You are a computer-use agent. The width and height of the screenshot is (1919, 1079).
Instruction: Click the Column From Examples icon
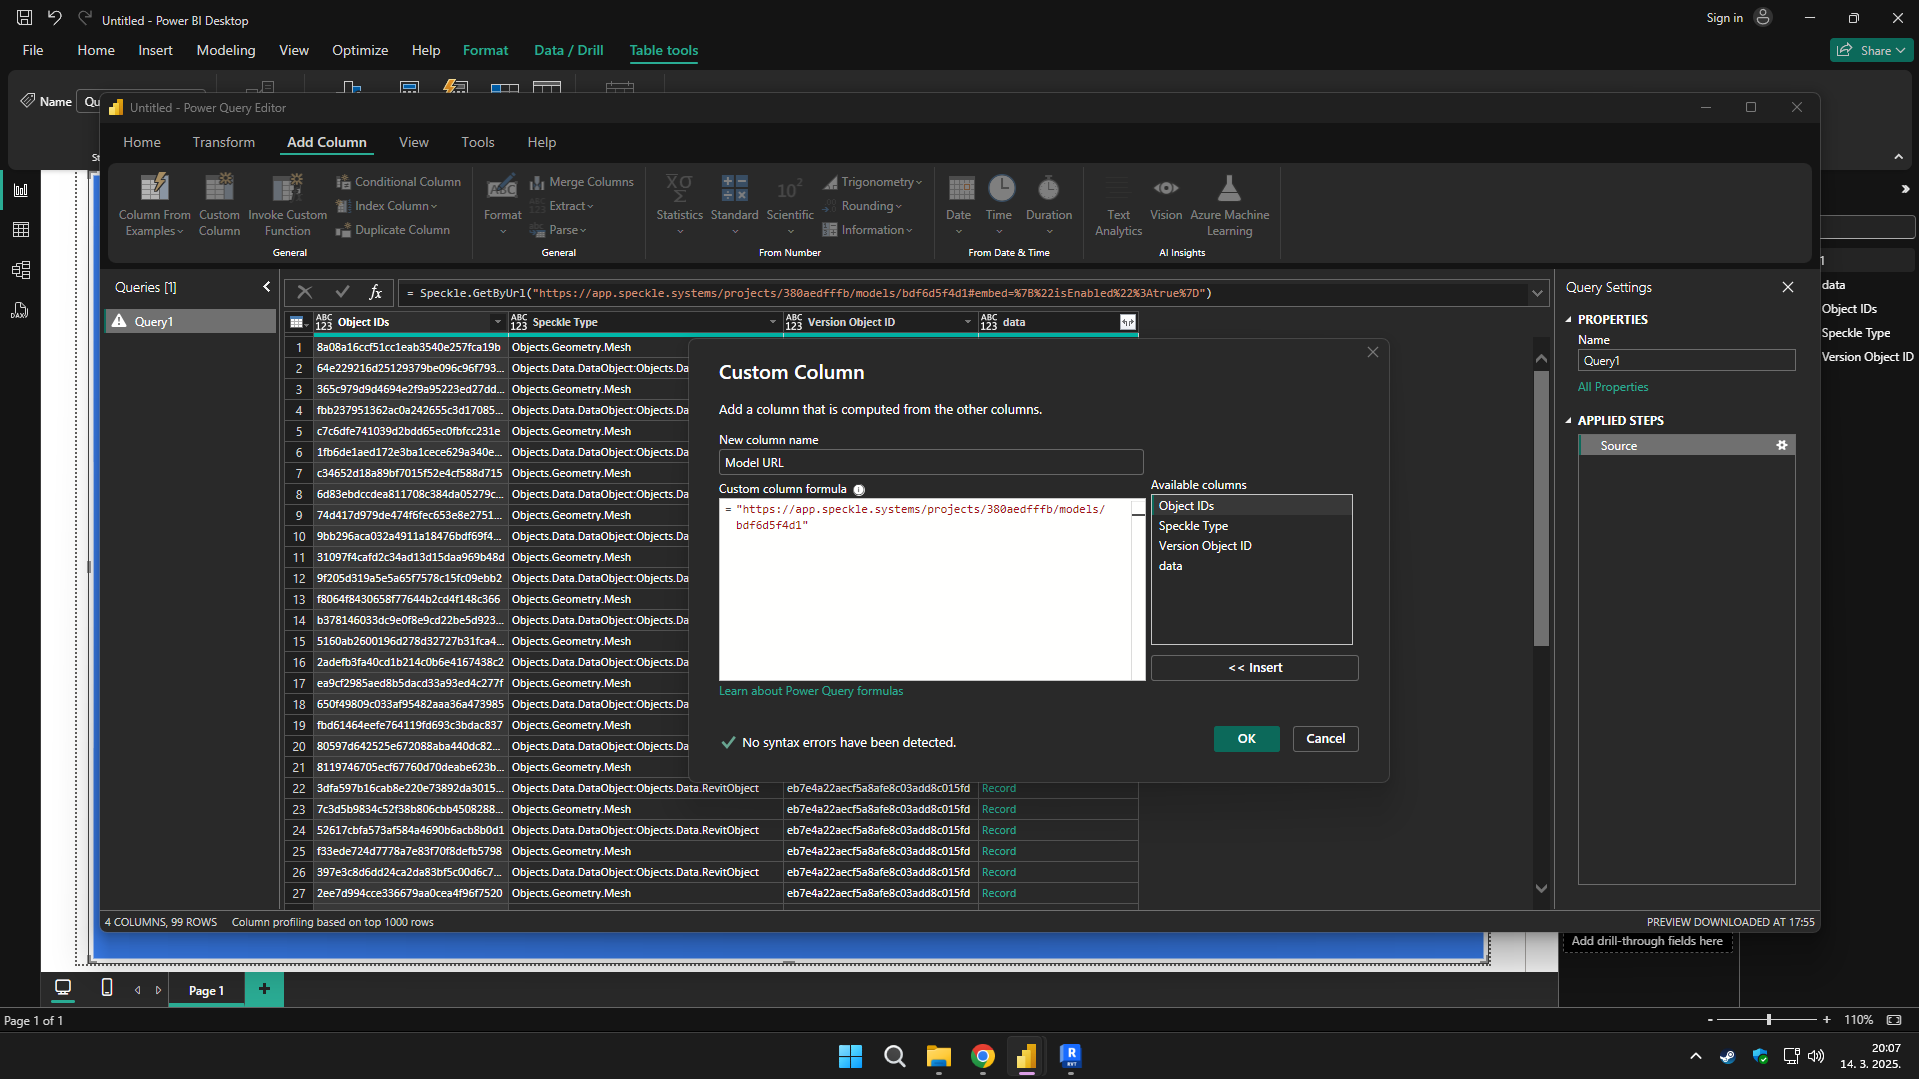(154, 188)
